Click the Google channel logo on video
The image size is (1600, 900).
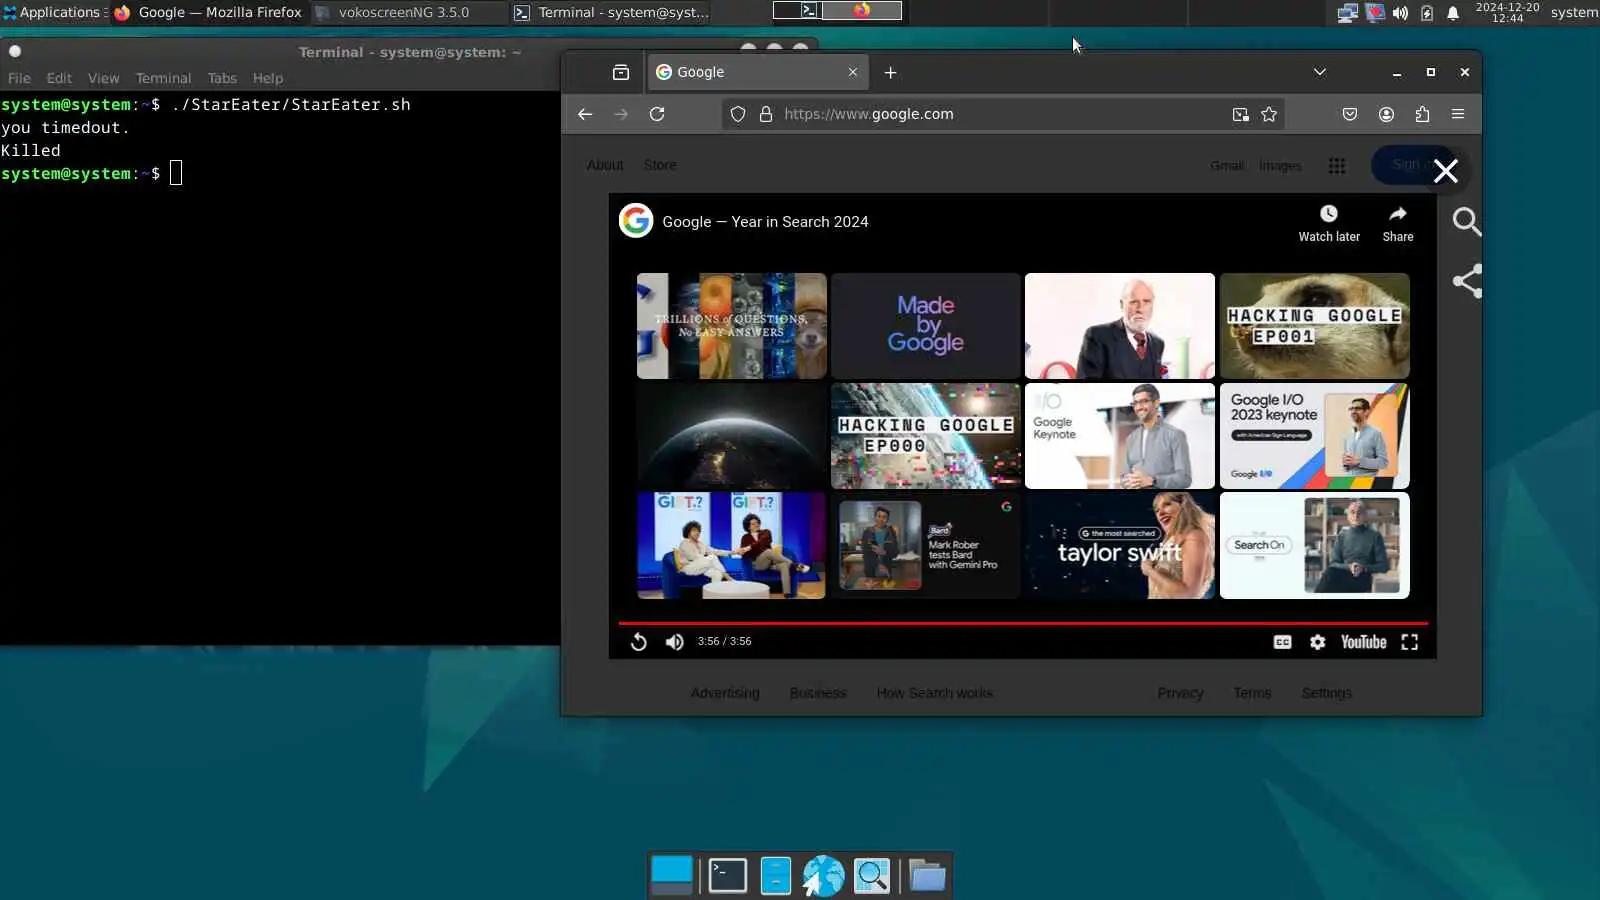pyautogui.click(x=636, y=220)
